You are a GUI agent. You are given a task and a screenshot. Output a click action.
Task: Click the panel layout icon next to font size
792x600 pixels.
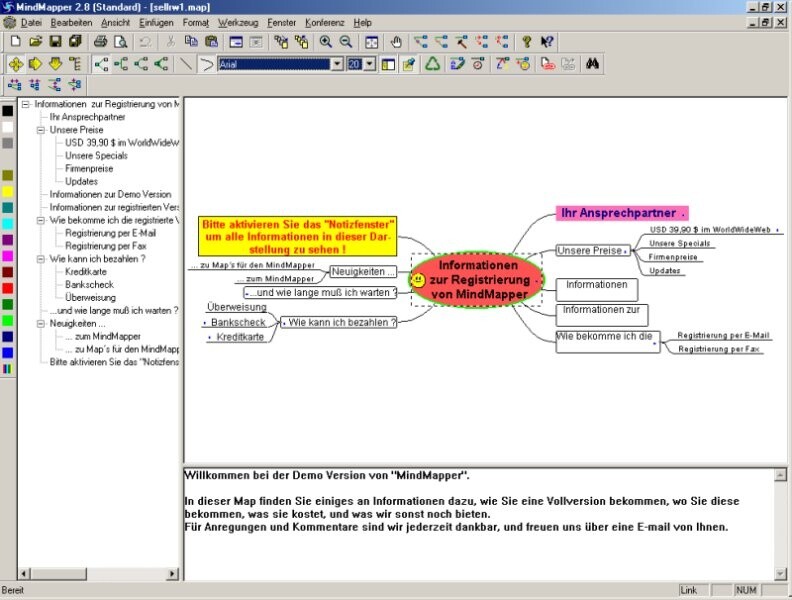pyautogui.click(x=388, y=64)
